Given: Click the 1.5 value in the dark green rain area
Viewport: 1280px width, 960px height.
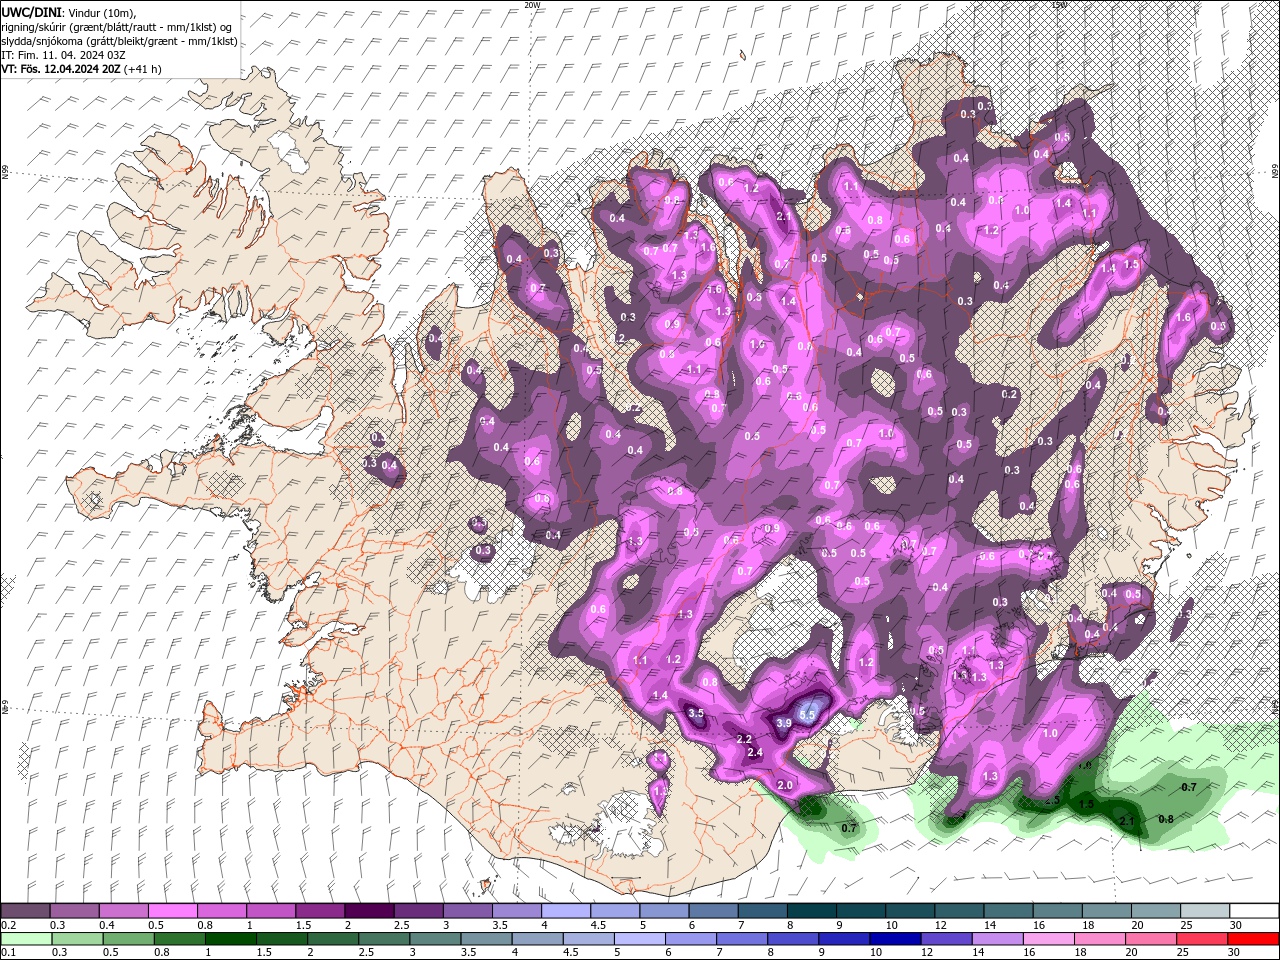Looking at the screenshot, I should 1087,804.
